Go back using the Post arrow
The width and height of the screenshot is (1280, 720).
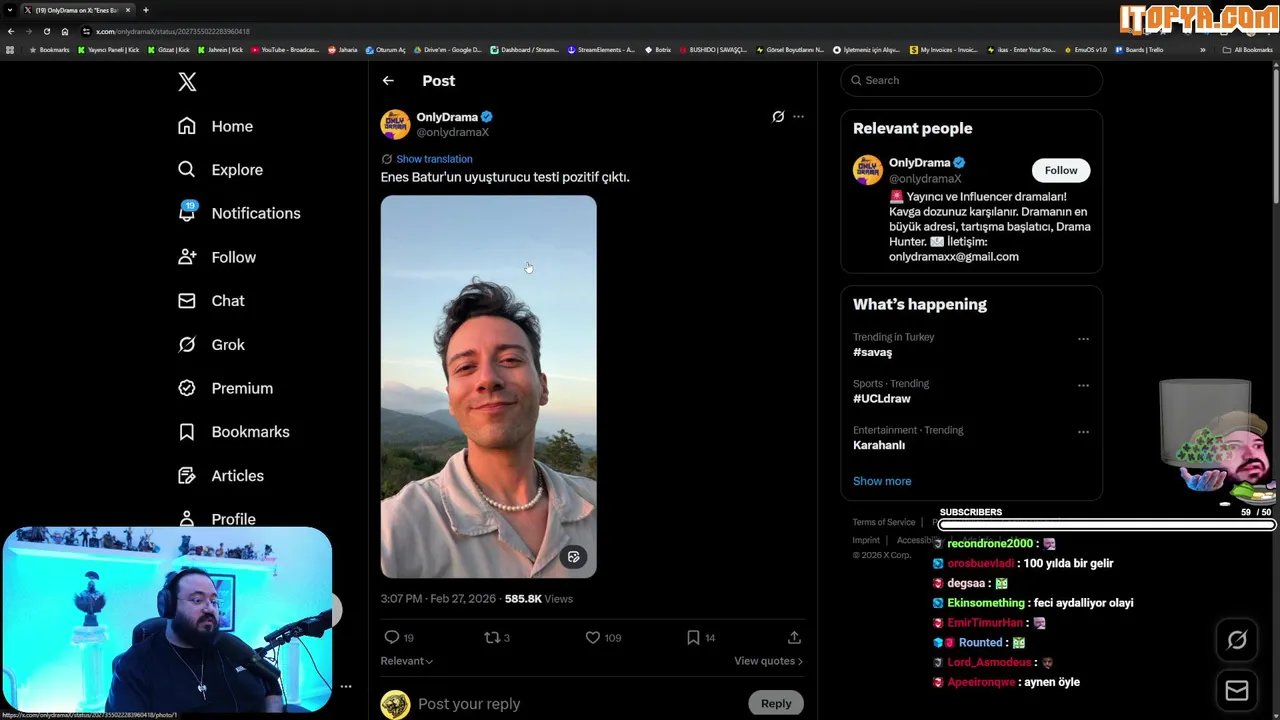388,81
